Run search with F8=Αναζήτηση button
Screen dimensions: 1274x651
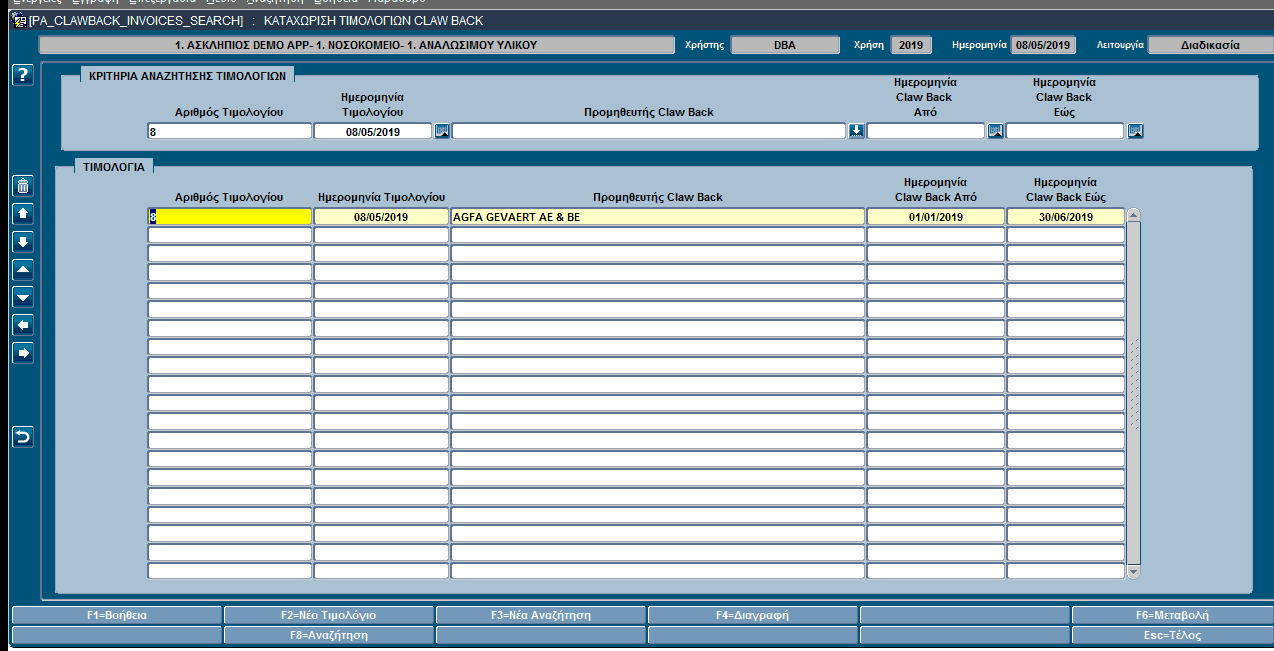[x=329, y=635]
